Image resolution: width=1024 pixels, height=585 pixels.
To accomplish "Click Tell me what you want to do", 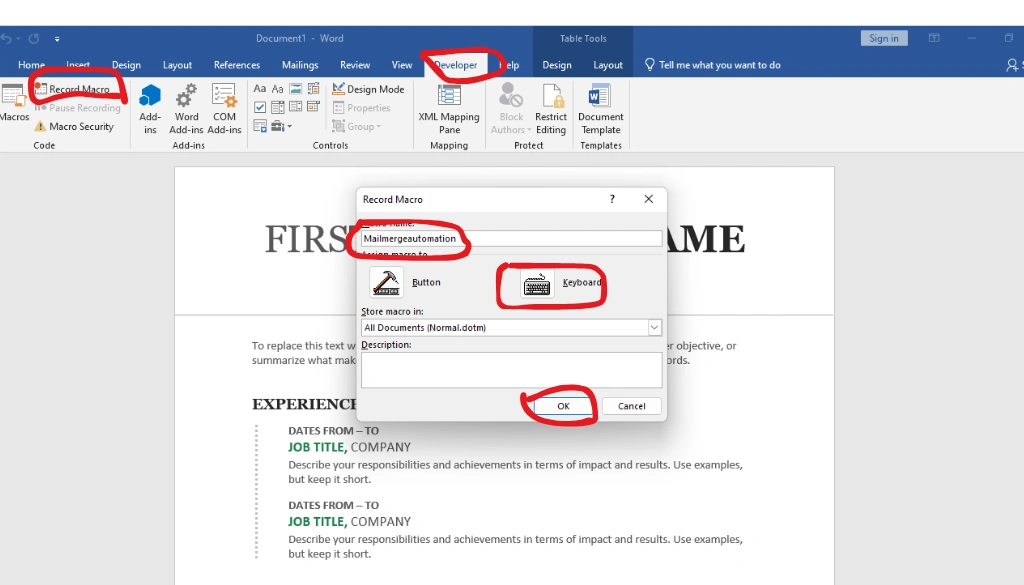I will [712, 65].
